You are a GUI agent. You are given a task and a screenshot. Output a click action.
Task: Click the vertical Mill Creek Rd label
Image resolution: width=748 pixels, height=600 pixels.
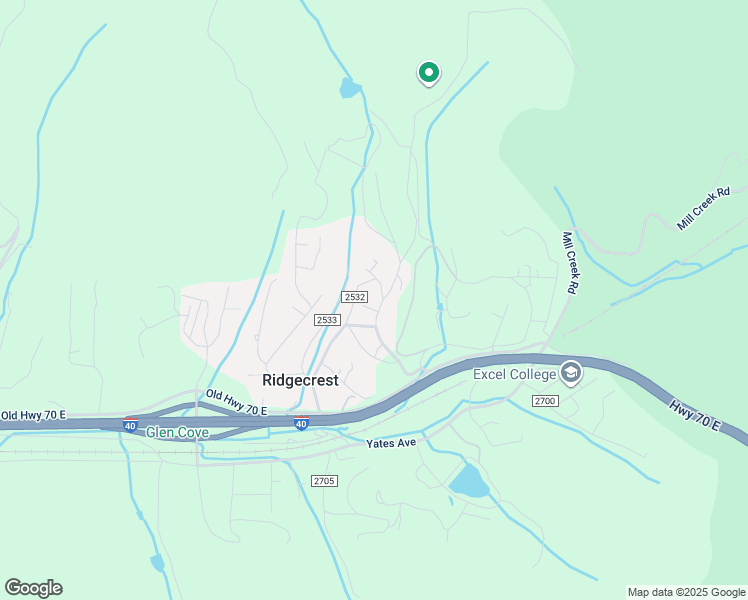[x=570, y=263]
